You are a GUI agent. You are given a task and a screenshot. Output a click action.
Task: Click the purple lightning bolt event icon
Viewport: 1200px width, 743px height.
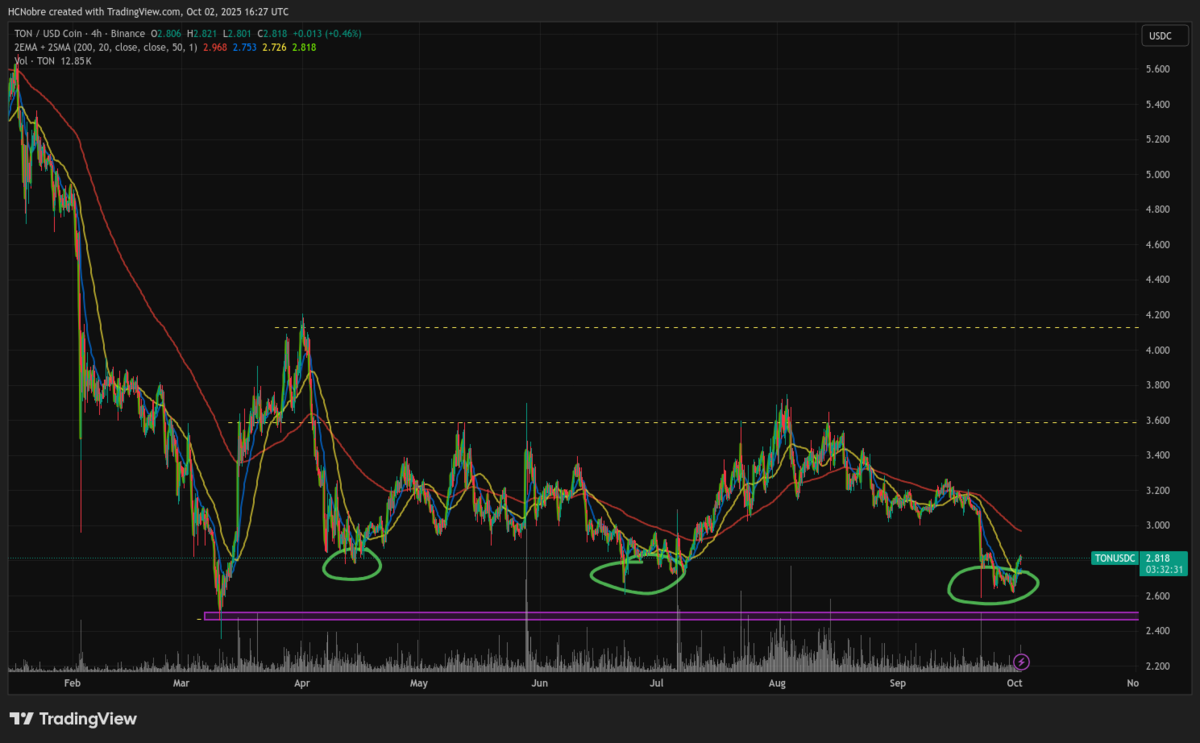click(x=1021, y=661)
